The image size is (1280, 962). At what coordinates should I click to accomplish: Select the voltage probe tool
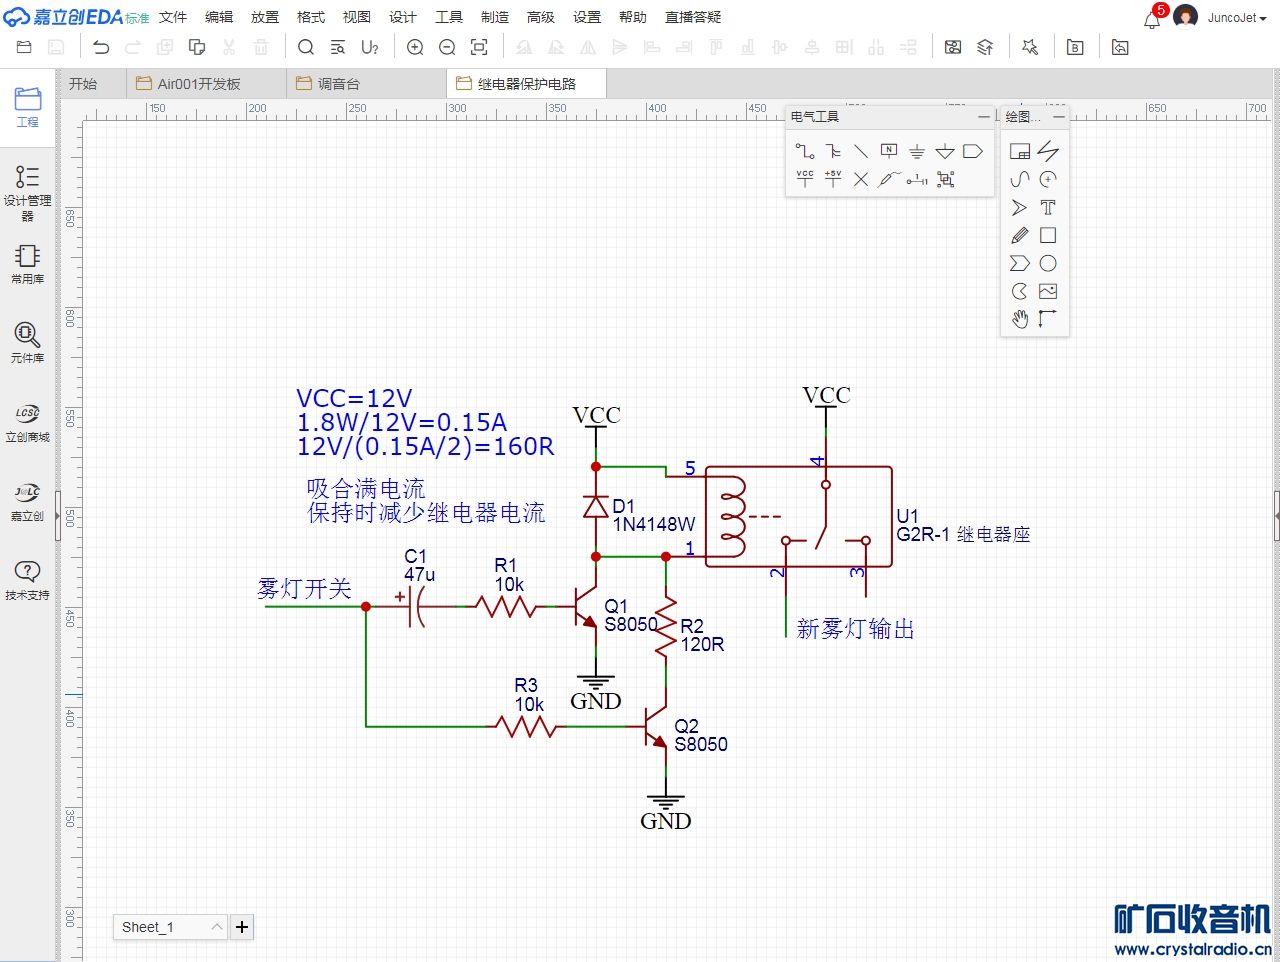[889, 179]
